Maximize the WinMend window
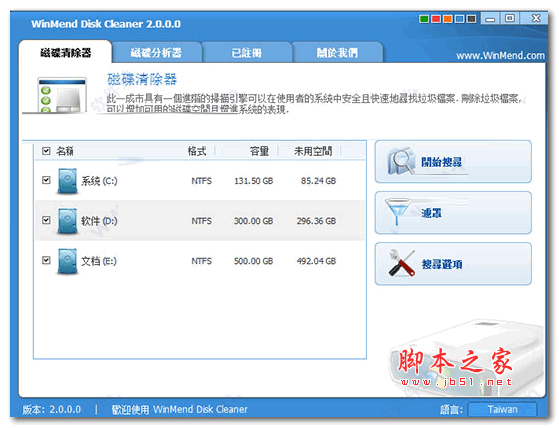Image resolution: width=559 pixels, height=428 pixels. click(510, 18)
